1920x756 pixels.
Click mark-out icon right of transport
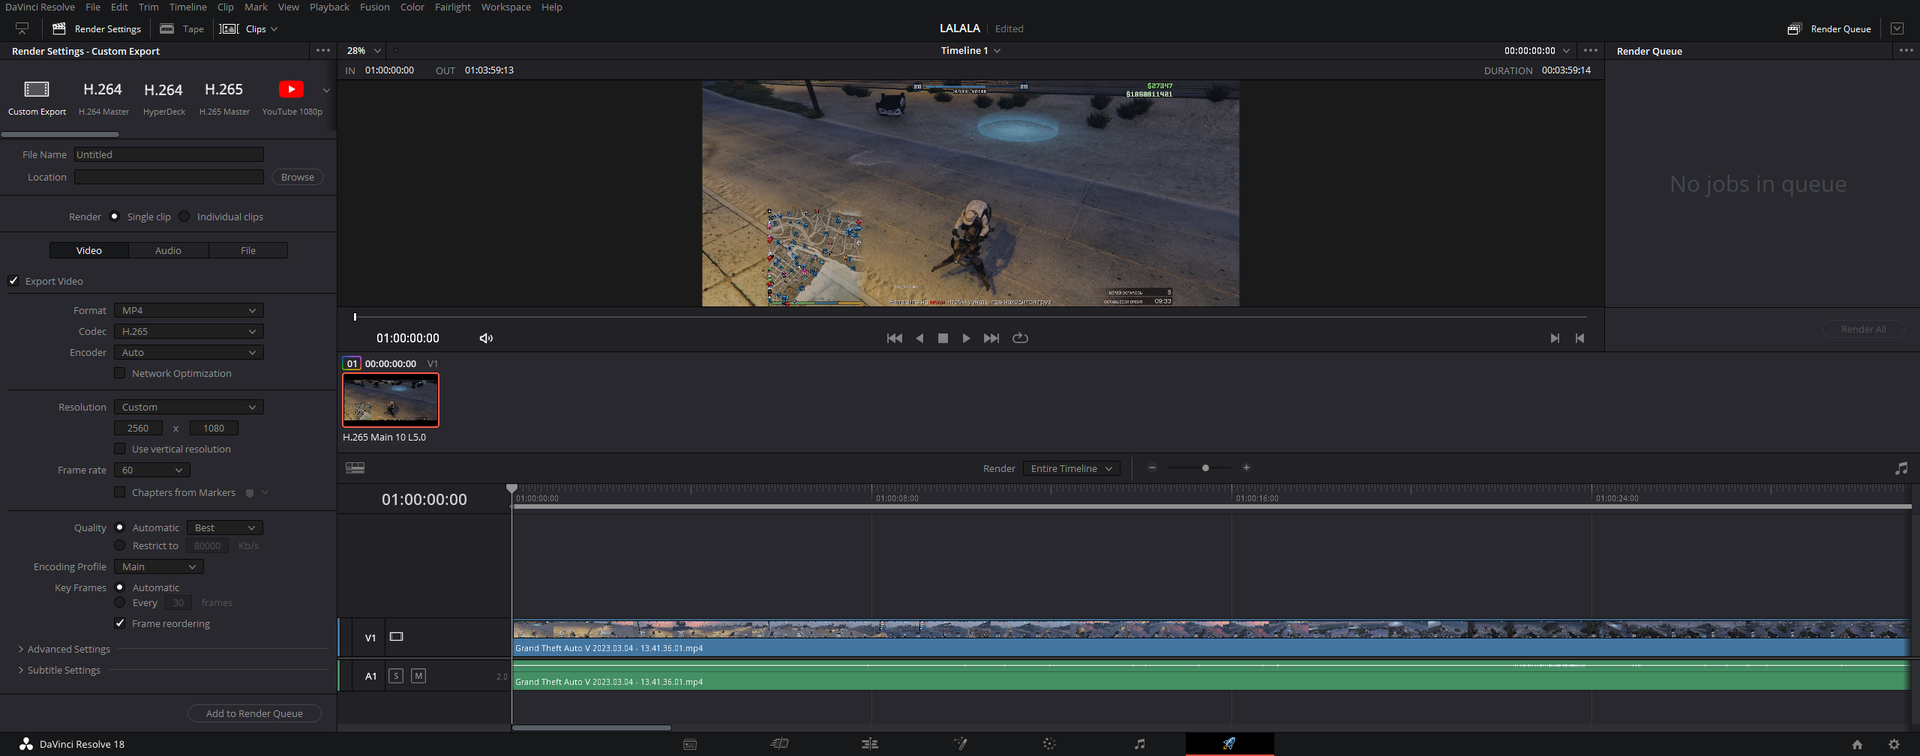1580,338
